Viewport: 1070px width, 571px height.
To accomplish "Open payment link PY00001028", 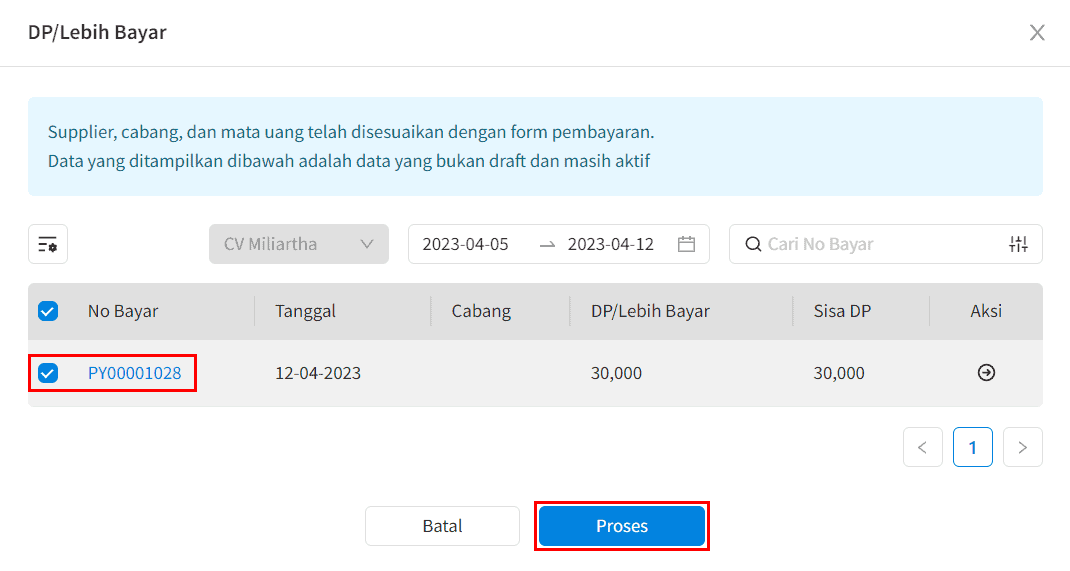I will tap(134, 373).
